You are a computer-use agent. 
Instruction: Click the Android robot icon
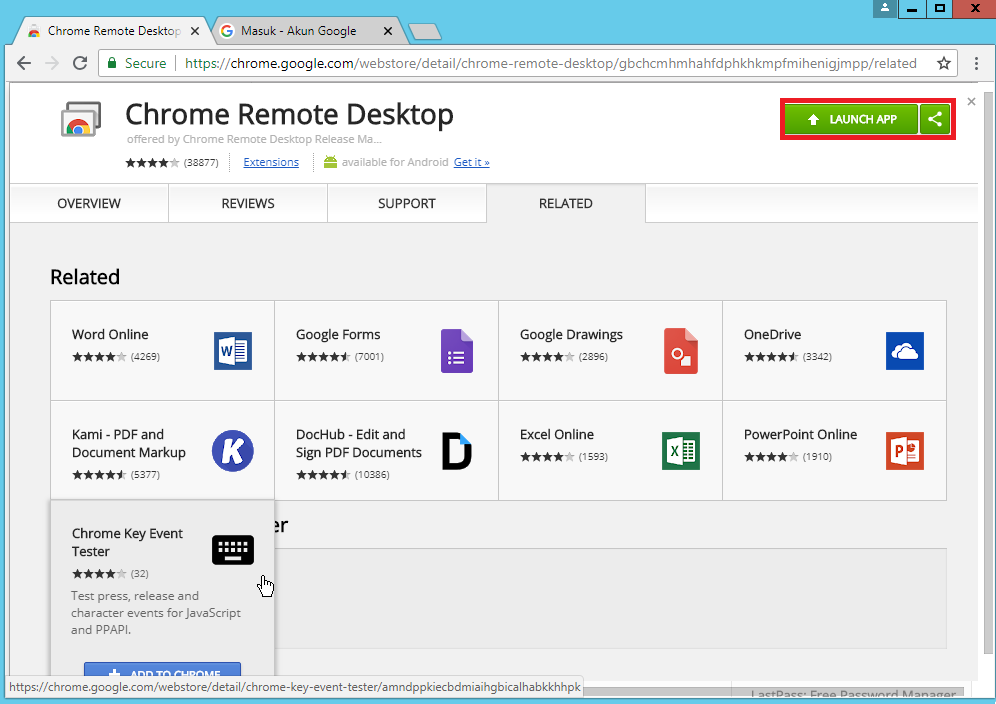tap(330, 162)
